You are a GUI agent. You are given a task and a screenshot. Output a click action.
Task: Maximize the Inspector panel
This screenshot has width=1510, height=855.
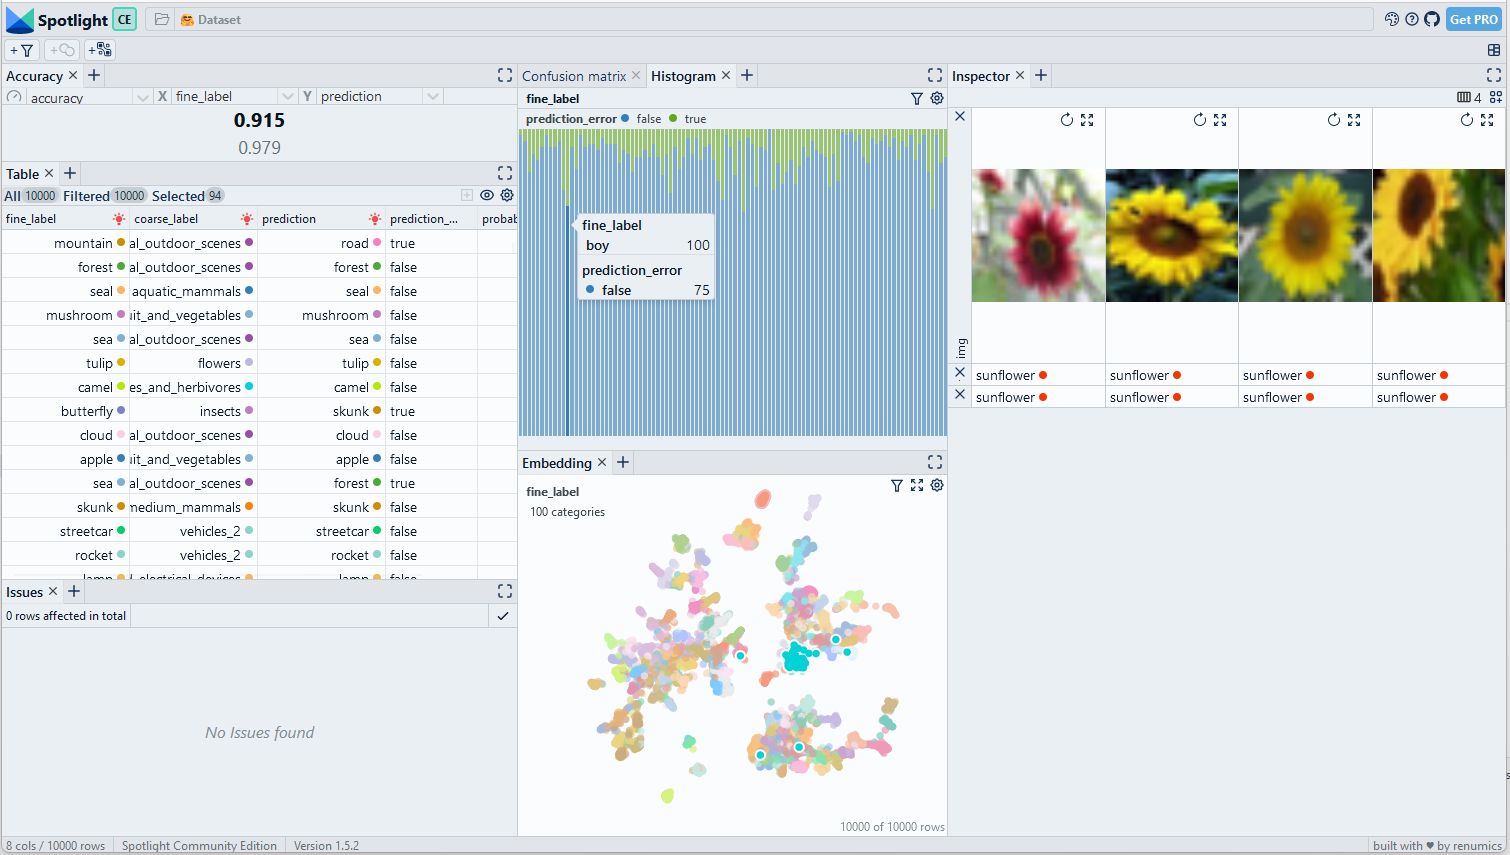(1493, 75)
